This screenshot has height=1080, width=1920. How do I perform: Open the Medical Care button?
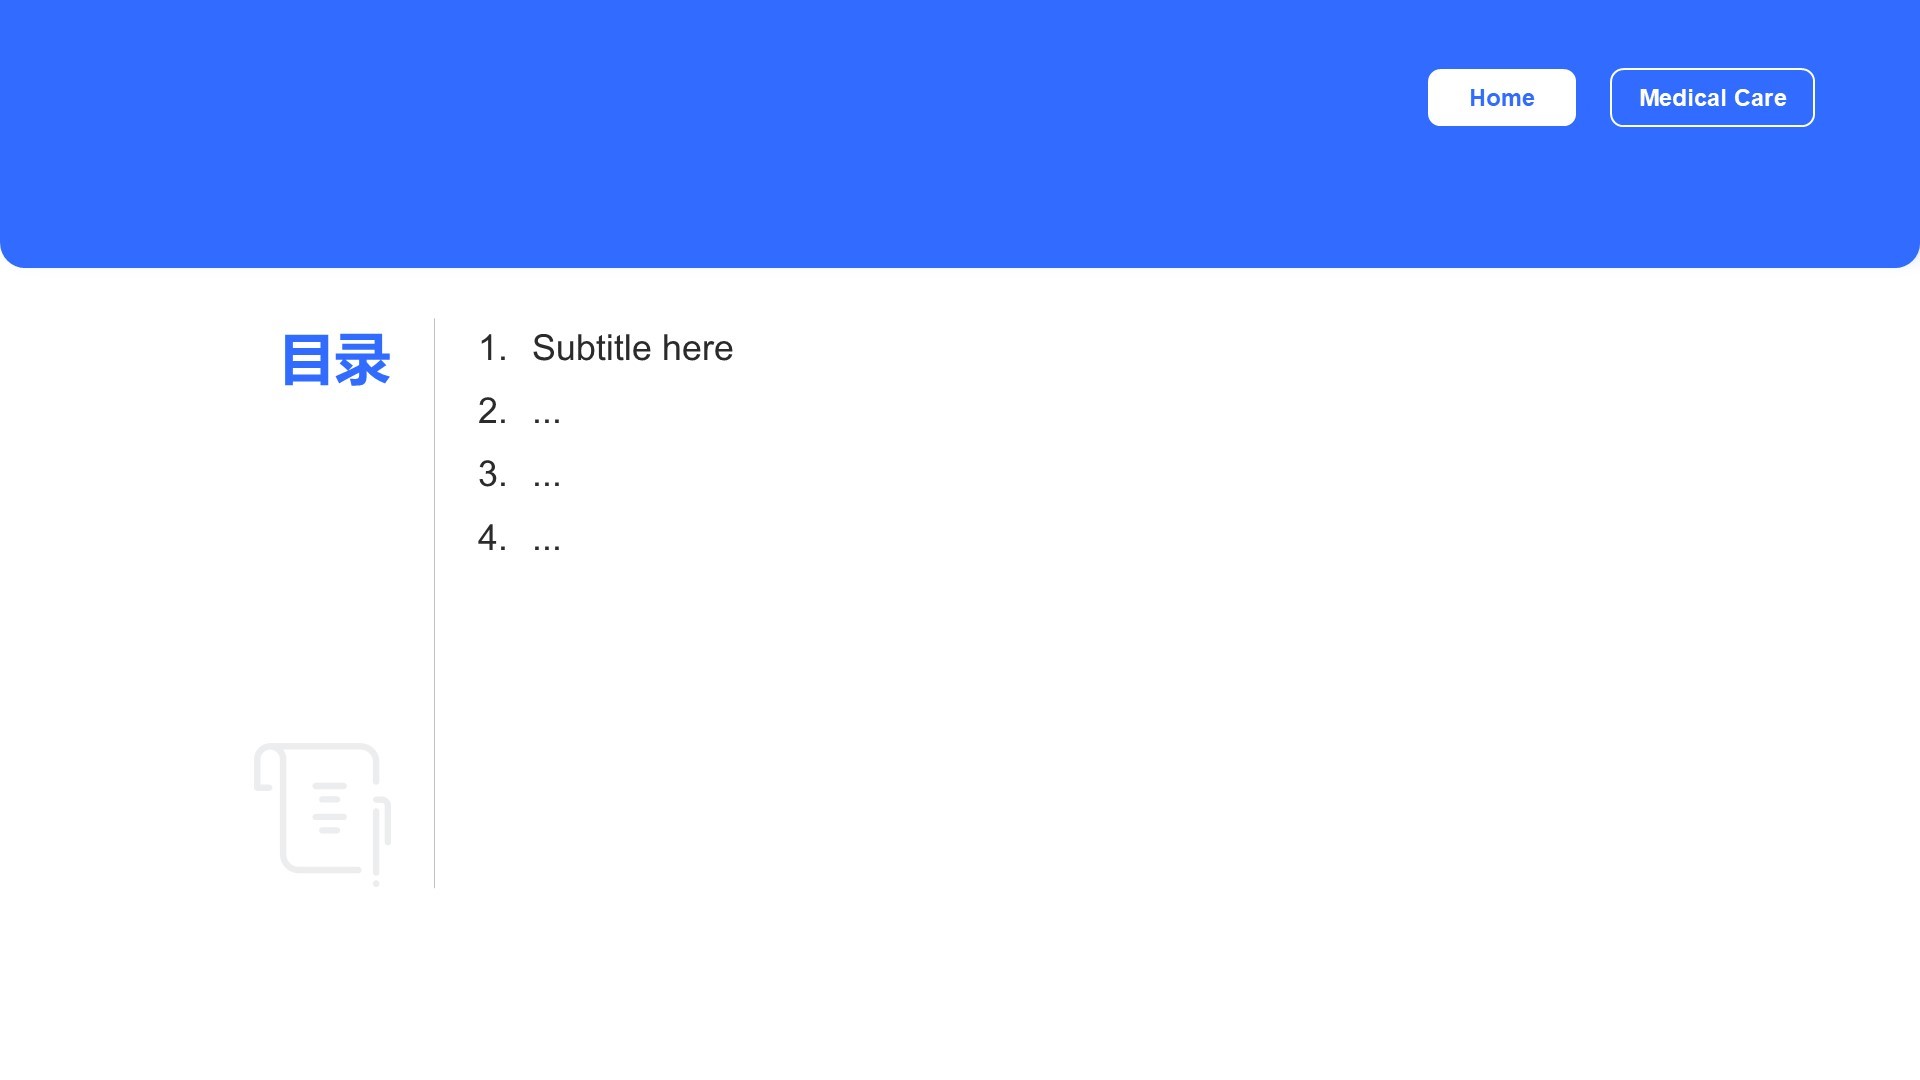coord(1712,98)
